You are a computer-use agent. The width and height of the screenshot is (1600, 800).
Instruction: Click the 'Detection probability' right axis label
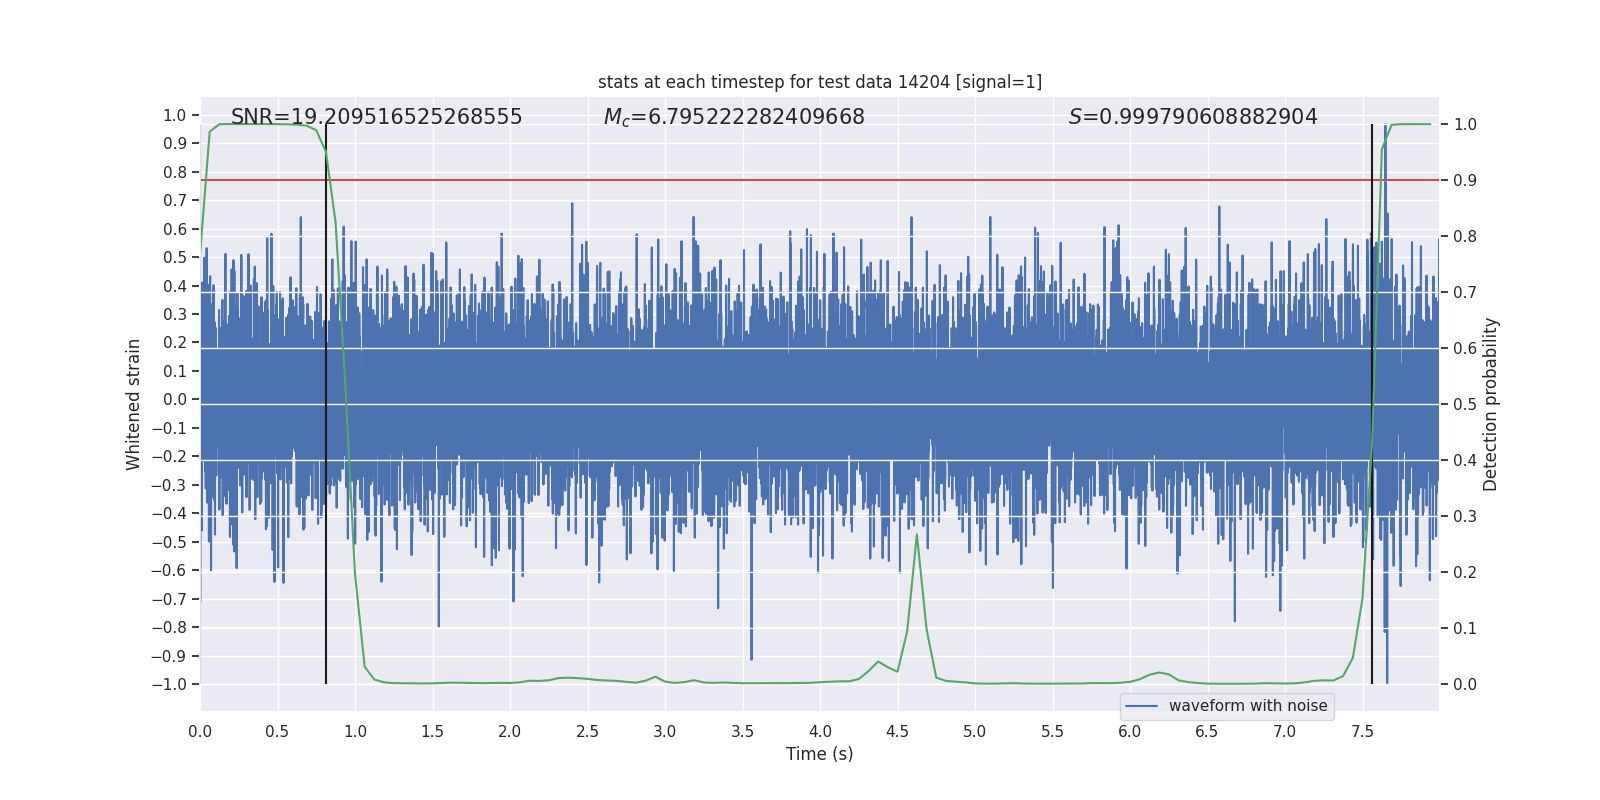[1490, 404]
